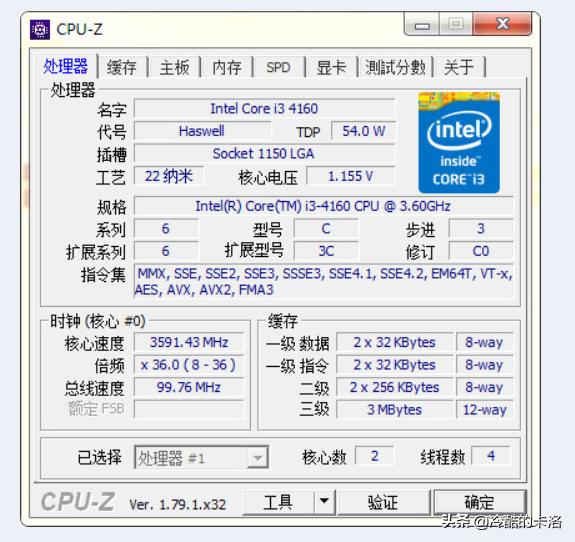The height and width of the screenshot is (542, 575).
Task: Click the processor name field Intel Core i3 4160
Action: click(x=264, y=109)
